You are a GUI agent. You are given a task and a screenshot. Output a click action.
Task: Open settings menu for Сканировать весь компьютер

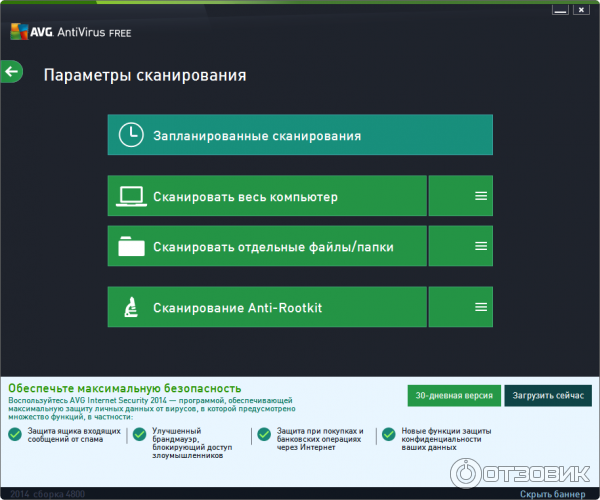(x=480, y=196)
